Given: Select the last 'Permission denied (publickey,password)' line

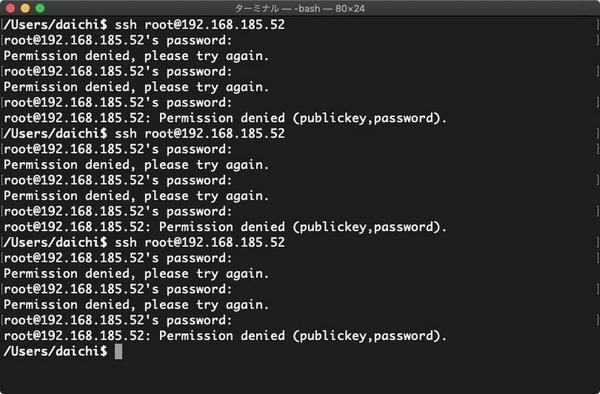Looking at the screenshot, I should pyautogui.click(x=225, y=336).
